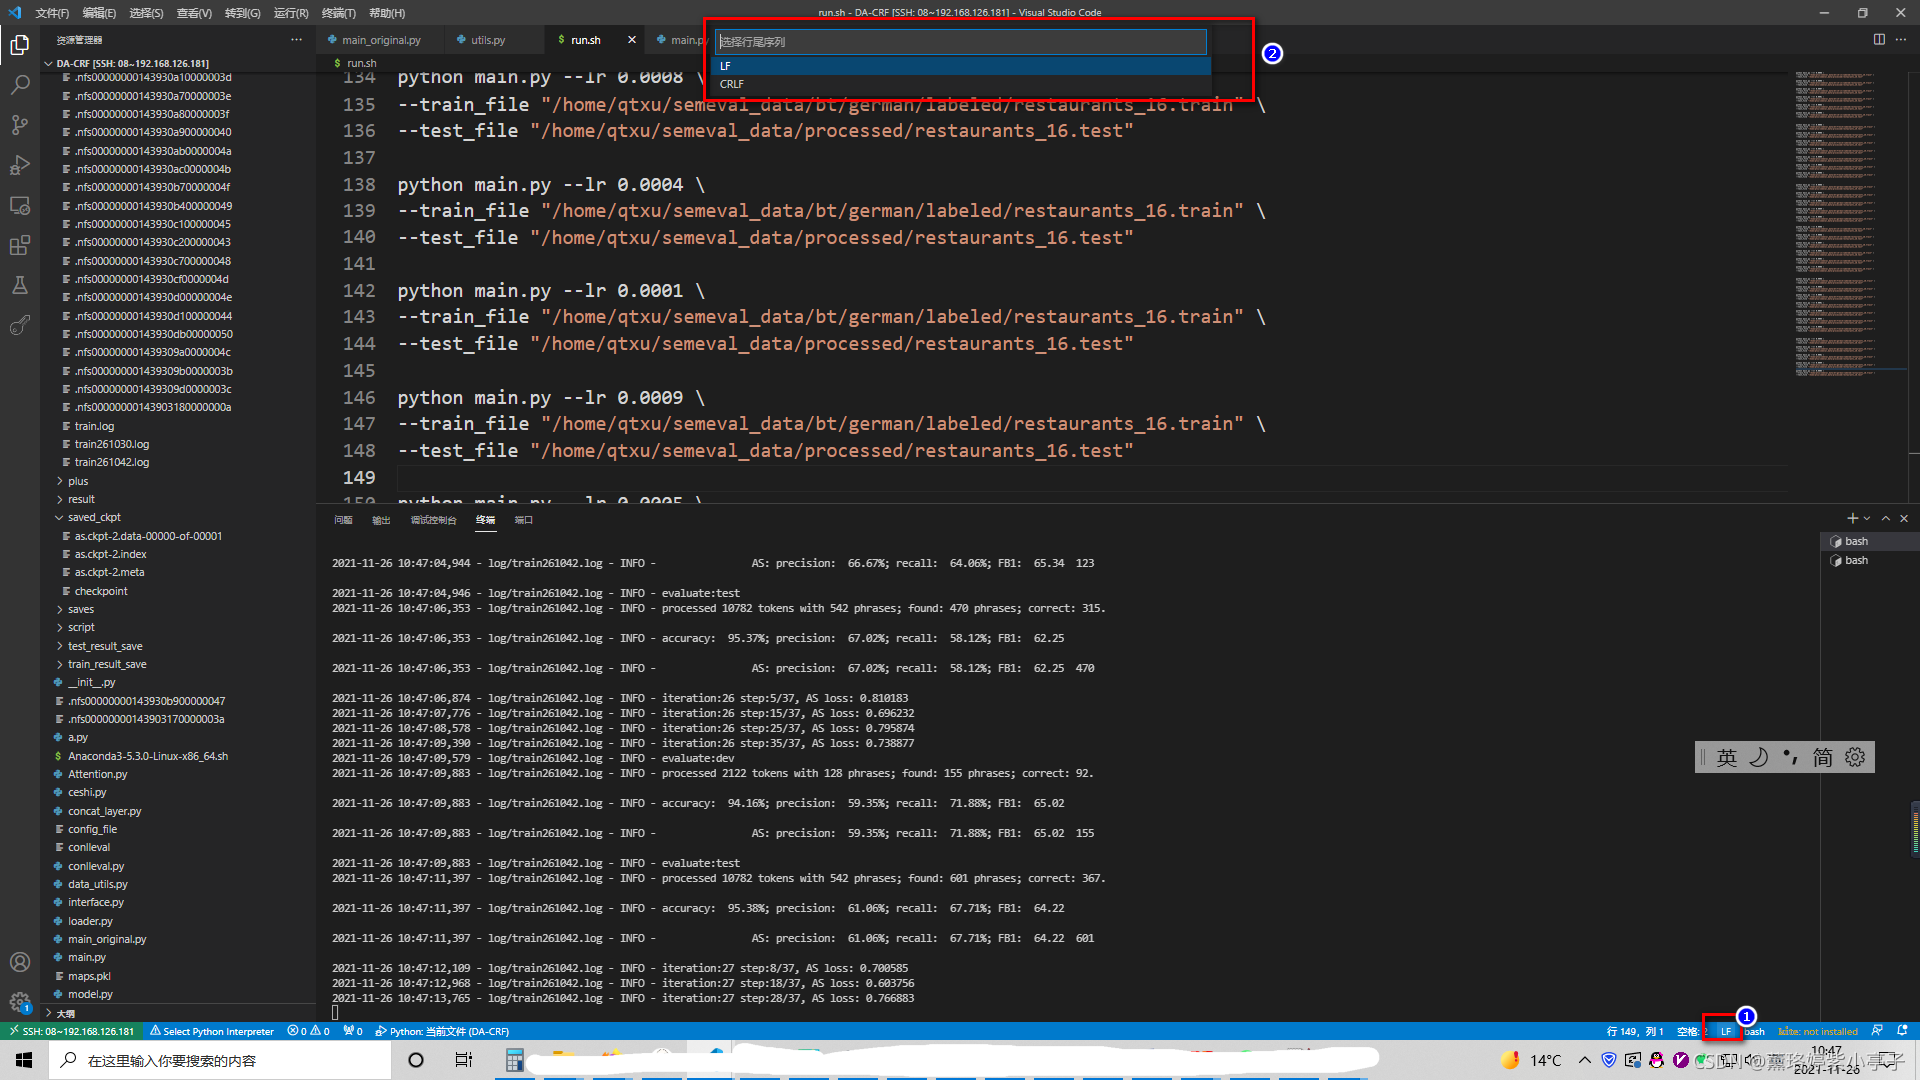Kill the active terminal with the trash/X icon
This screenshot has width=1920, height=1080.
(x=1903, y=518)
